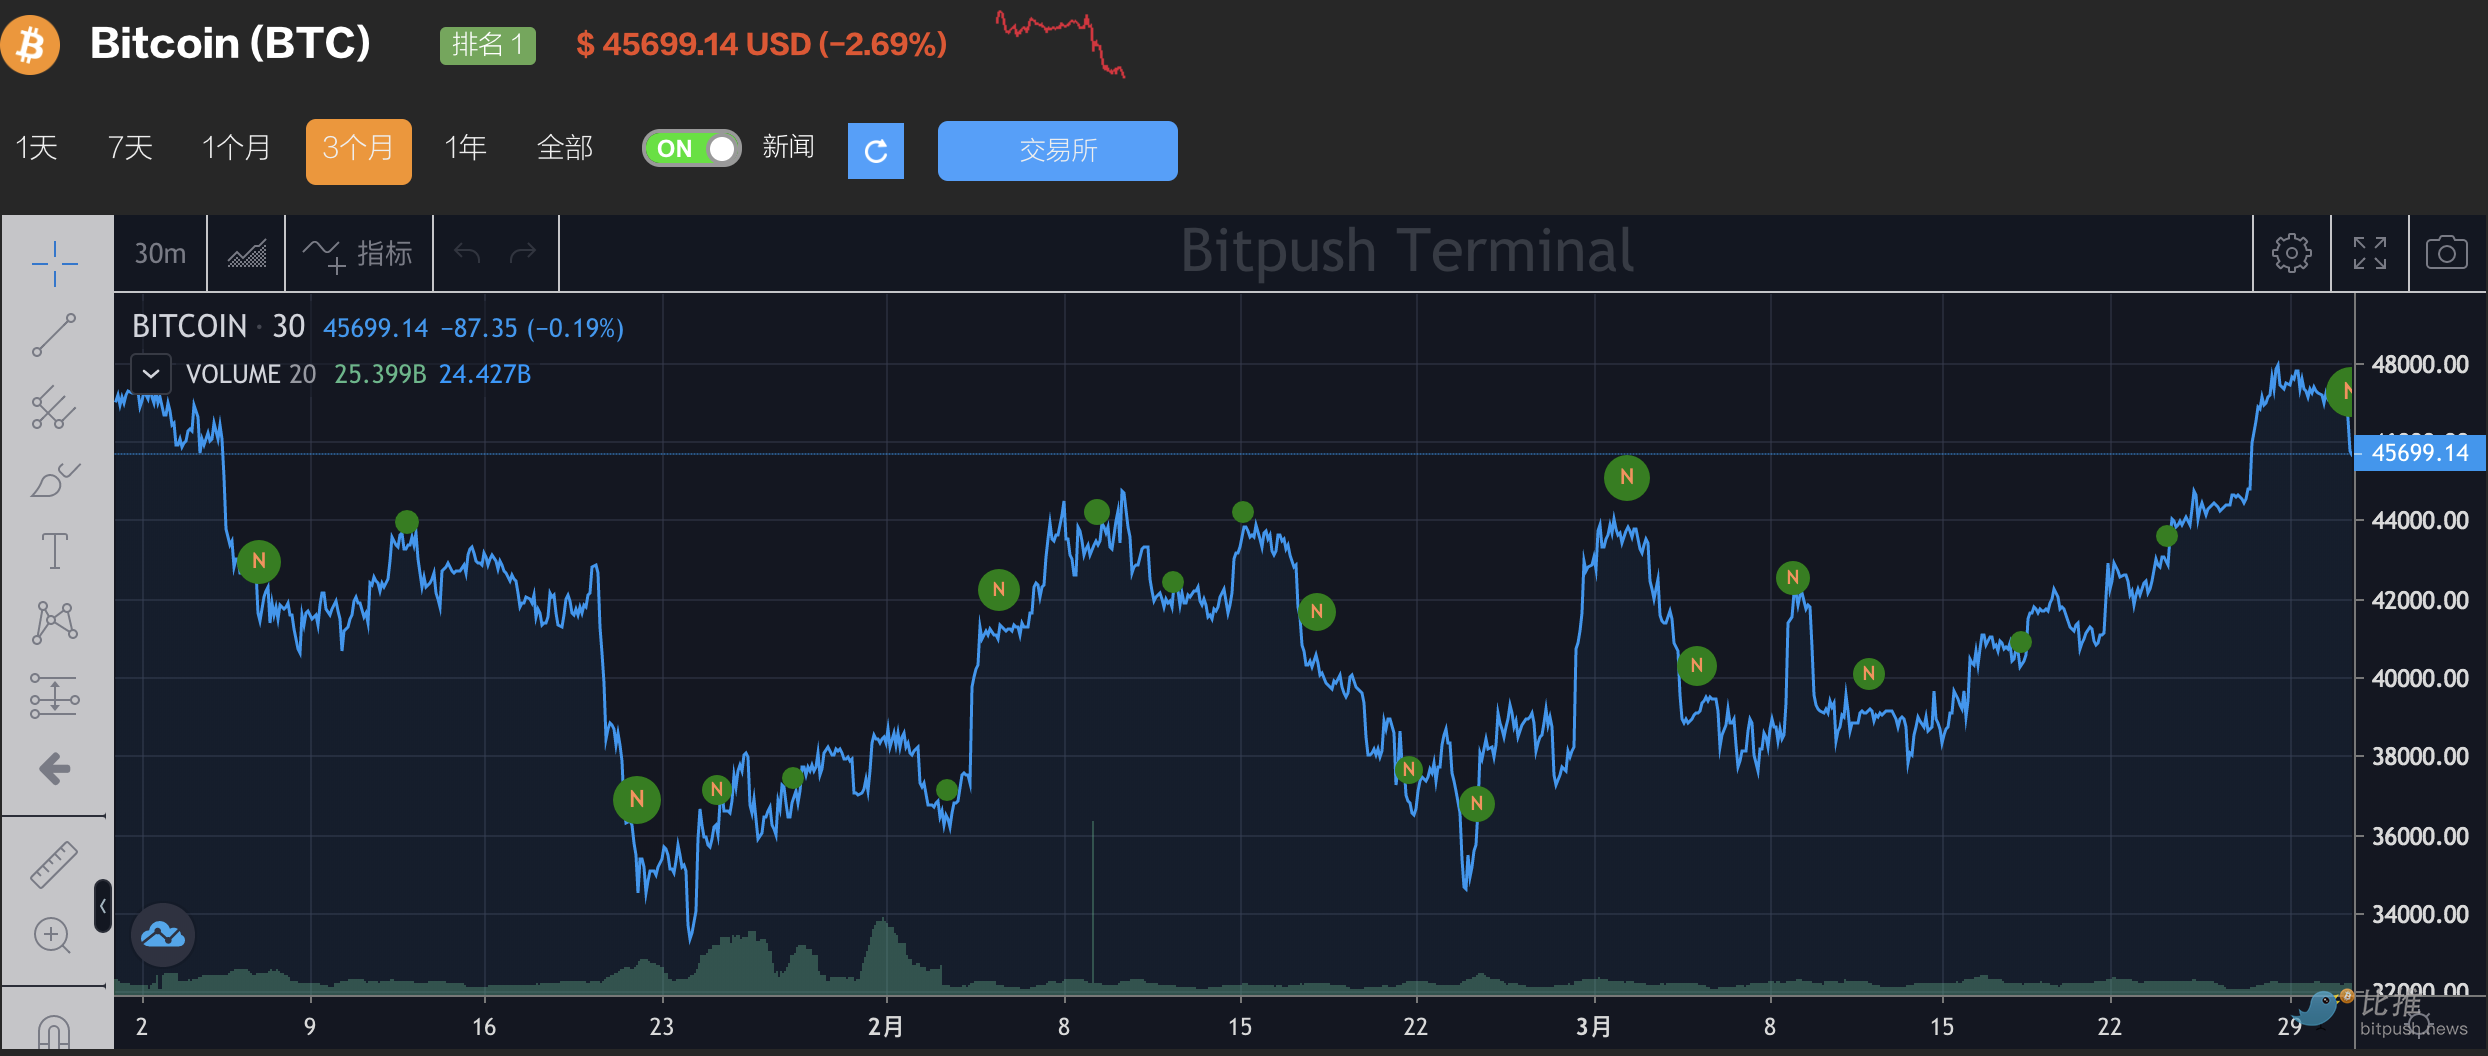Select the 1个月 time range
Viewport: 2488px width, 1056px height.
236,148
